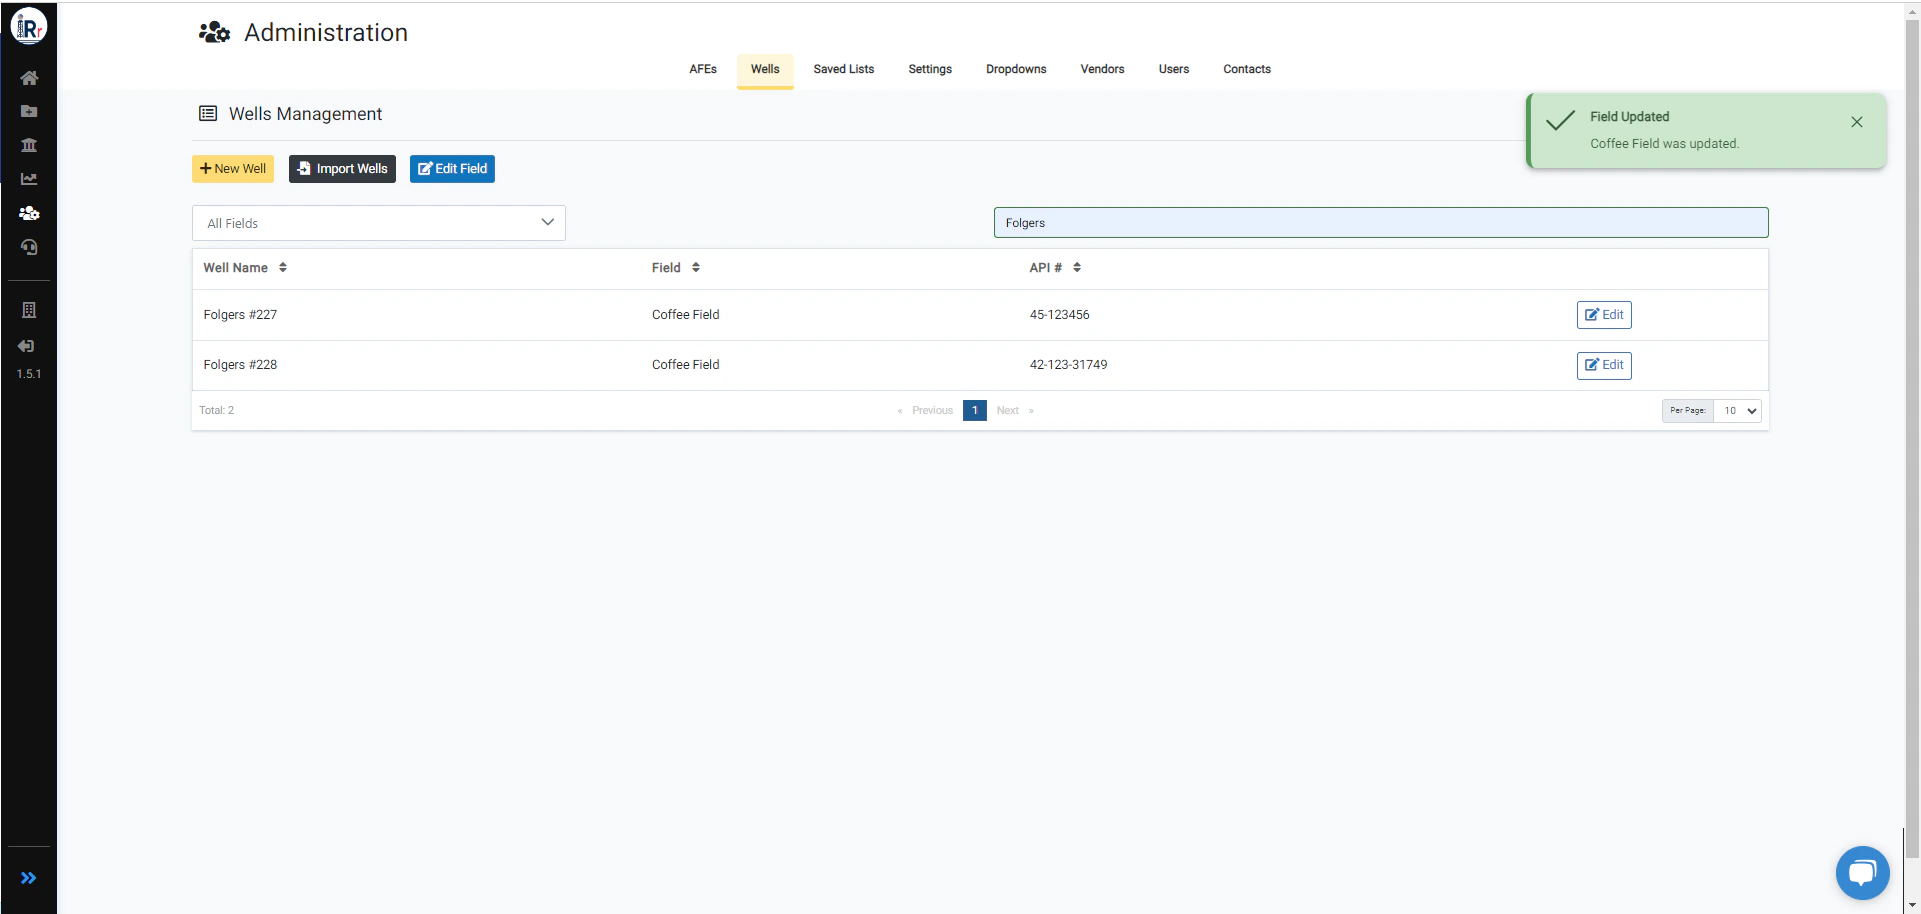The width and height of the screenshot is (1921, 914).
Task: Select the Wells tab
Action: 765,69
